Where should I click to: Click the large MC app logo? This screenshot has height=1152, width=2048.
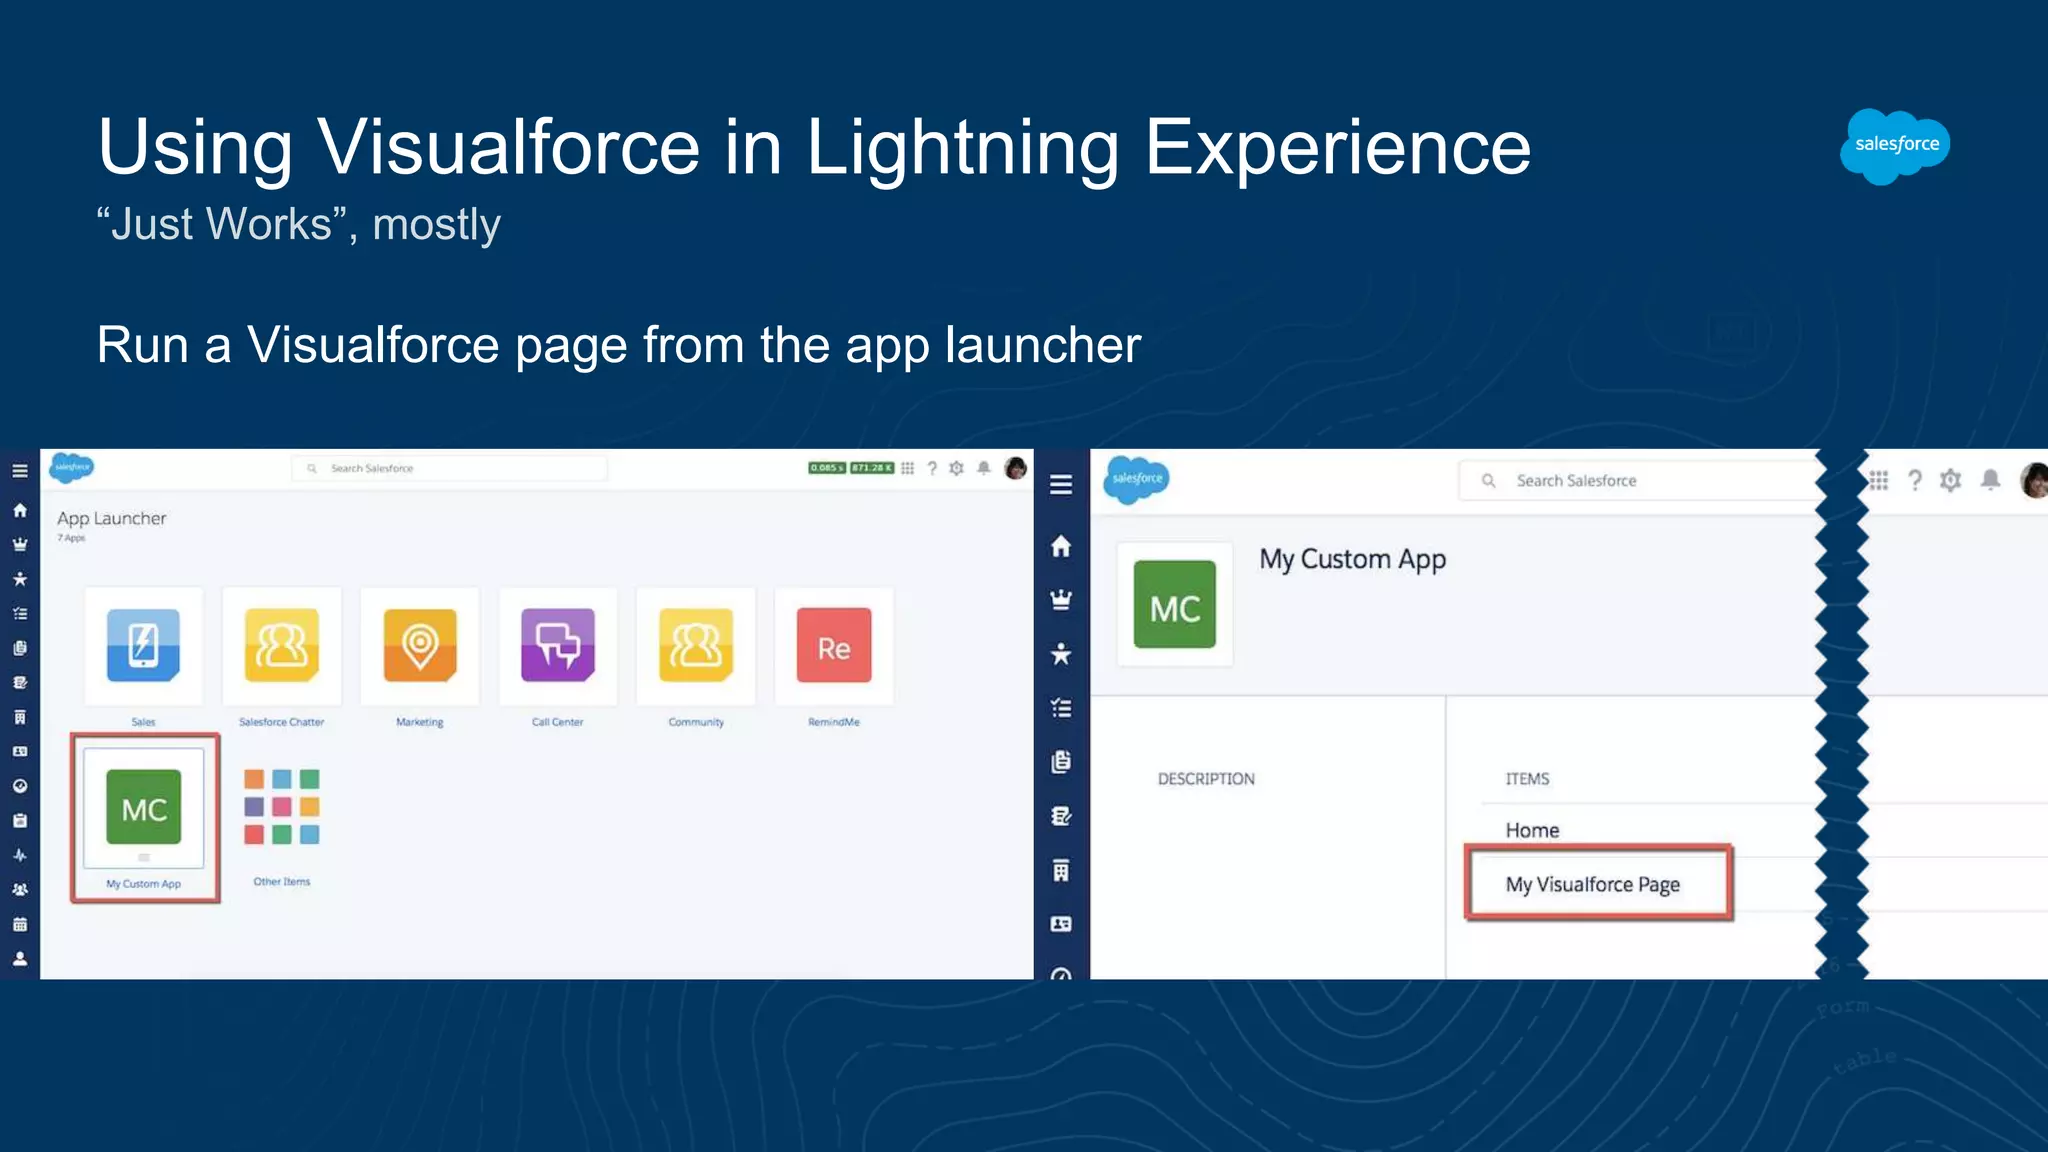(x=1175, y=605)
